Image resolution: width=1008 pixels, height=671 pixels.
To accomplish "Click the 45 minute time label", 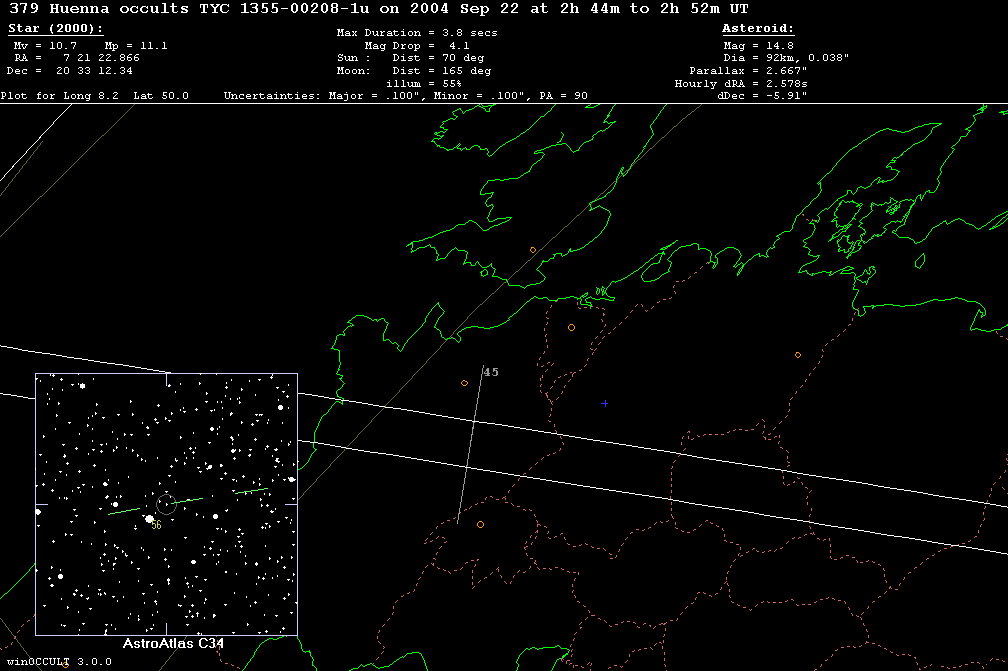I will point(491,372).
